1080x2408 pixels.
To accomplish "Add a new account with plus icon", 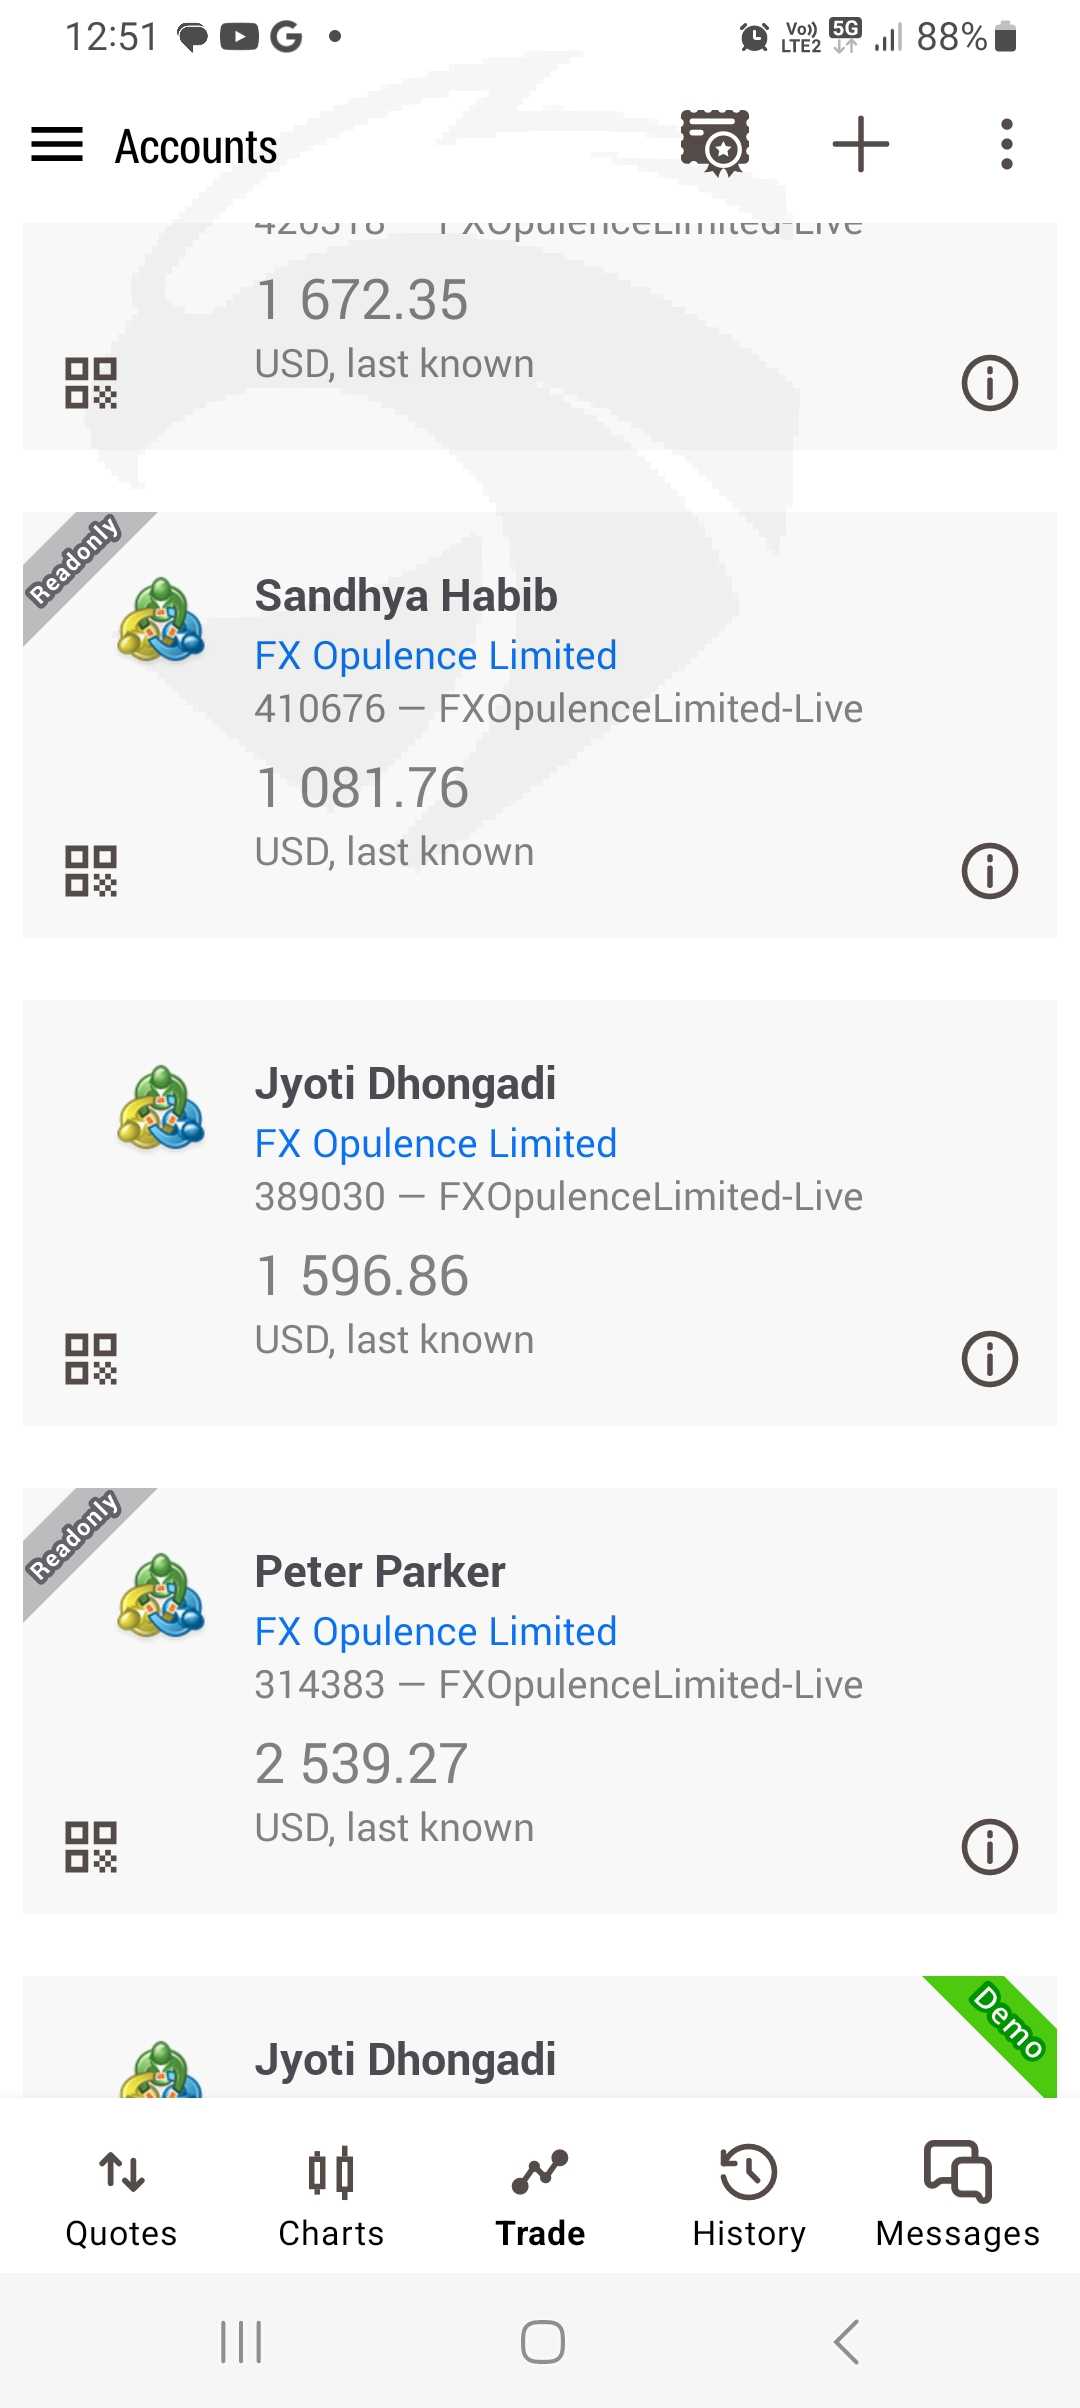I will pyautogui.click(x=860, y=144).
